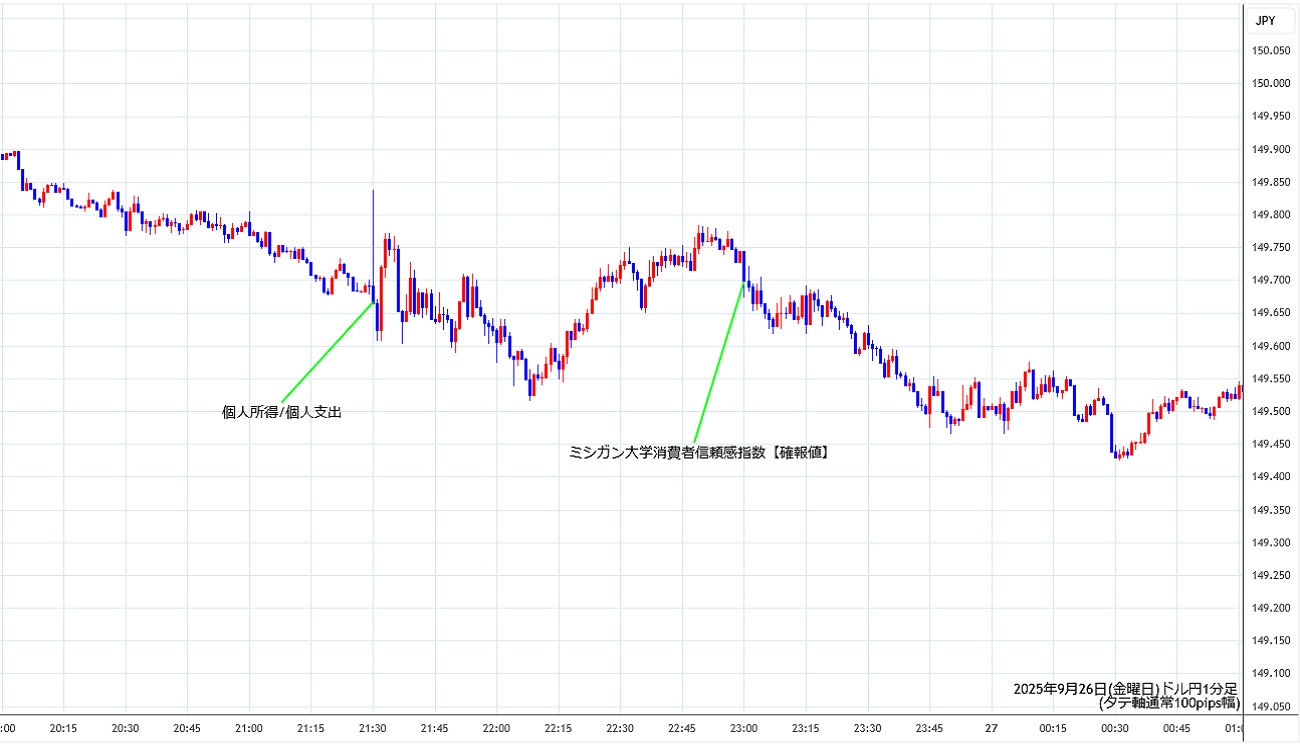Click the 22:30 time axis label
The height and width of the screenshot is (745, 1300).
click(x=621, y=730)
